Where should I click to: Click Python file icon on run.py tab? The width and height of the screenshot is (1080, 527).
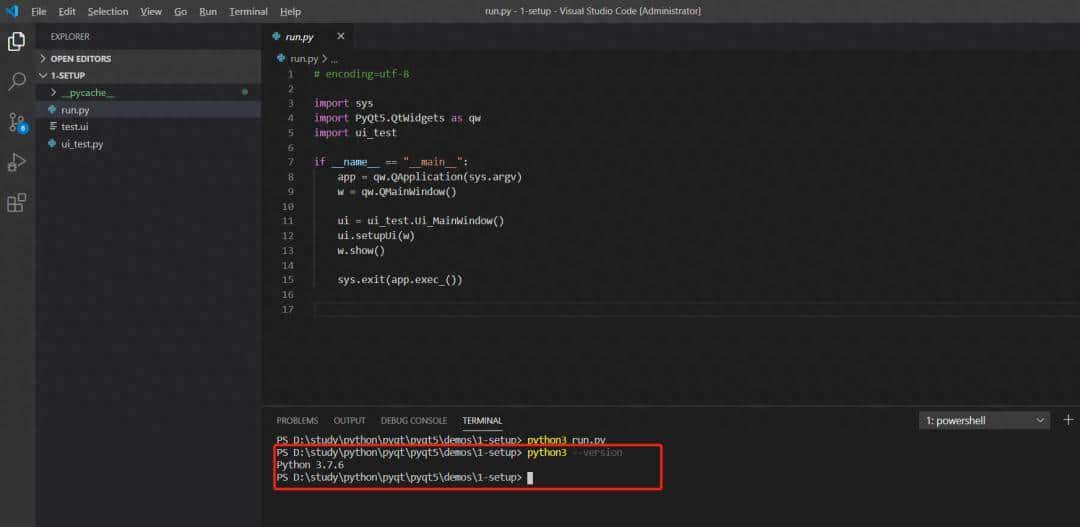point(277,37)
